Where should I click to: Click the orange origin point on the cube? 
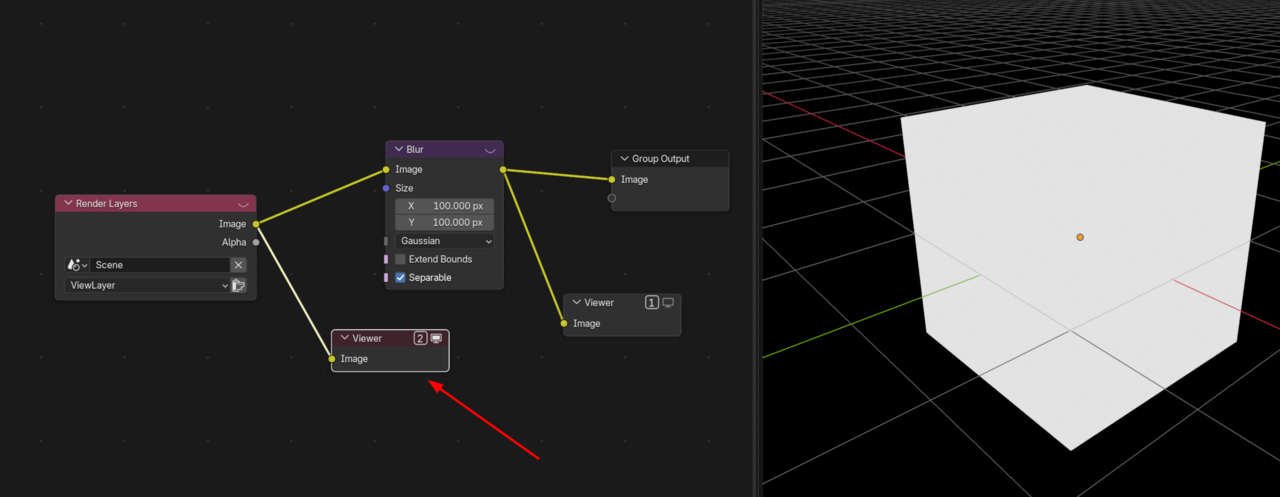coord(1080,237)
